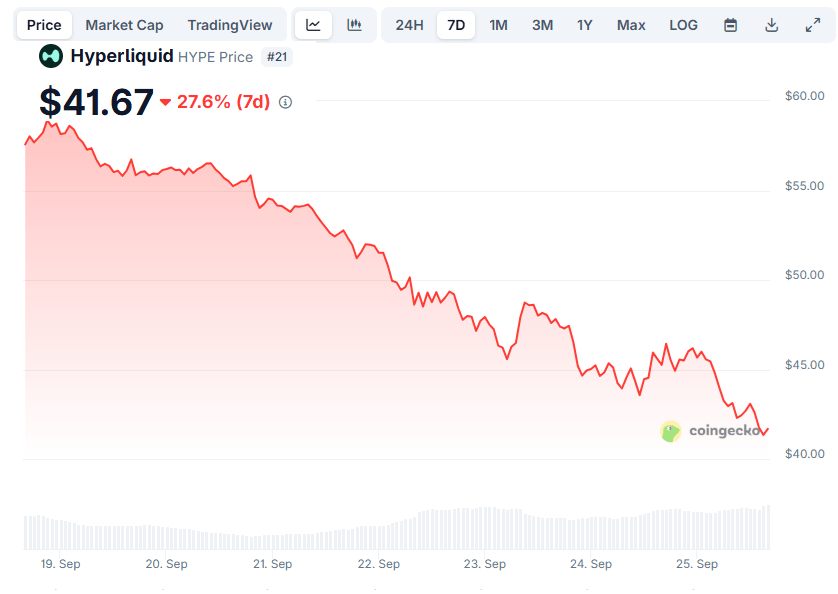Click the HYPE rank badge #21
This screenshot has height=594, width=838.
tap(277, 57)
